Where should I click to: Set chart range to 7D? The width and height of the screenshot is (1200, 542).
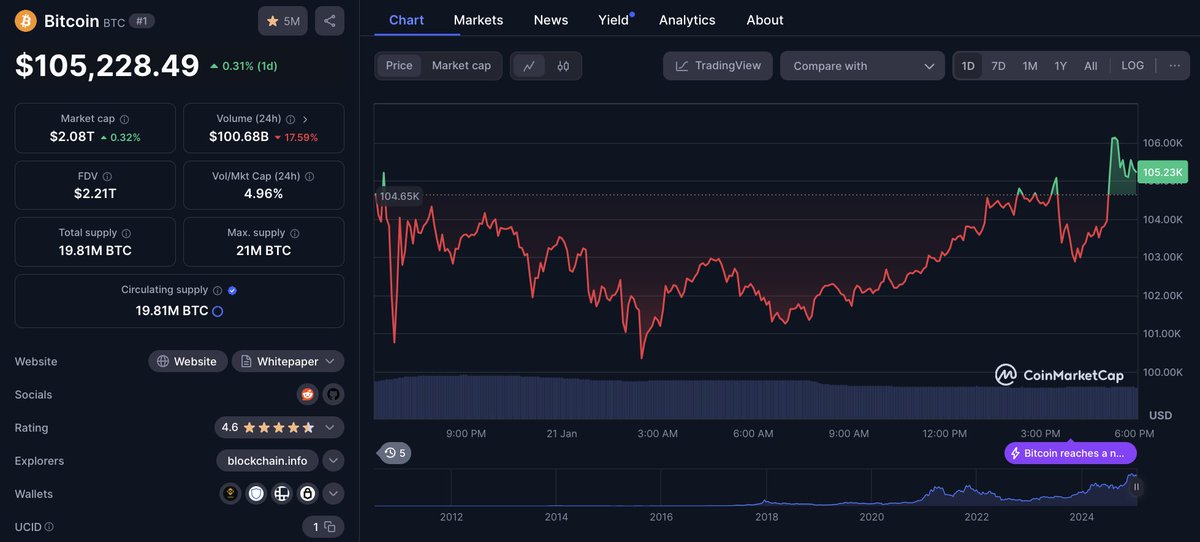coord(998,65)
